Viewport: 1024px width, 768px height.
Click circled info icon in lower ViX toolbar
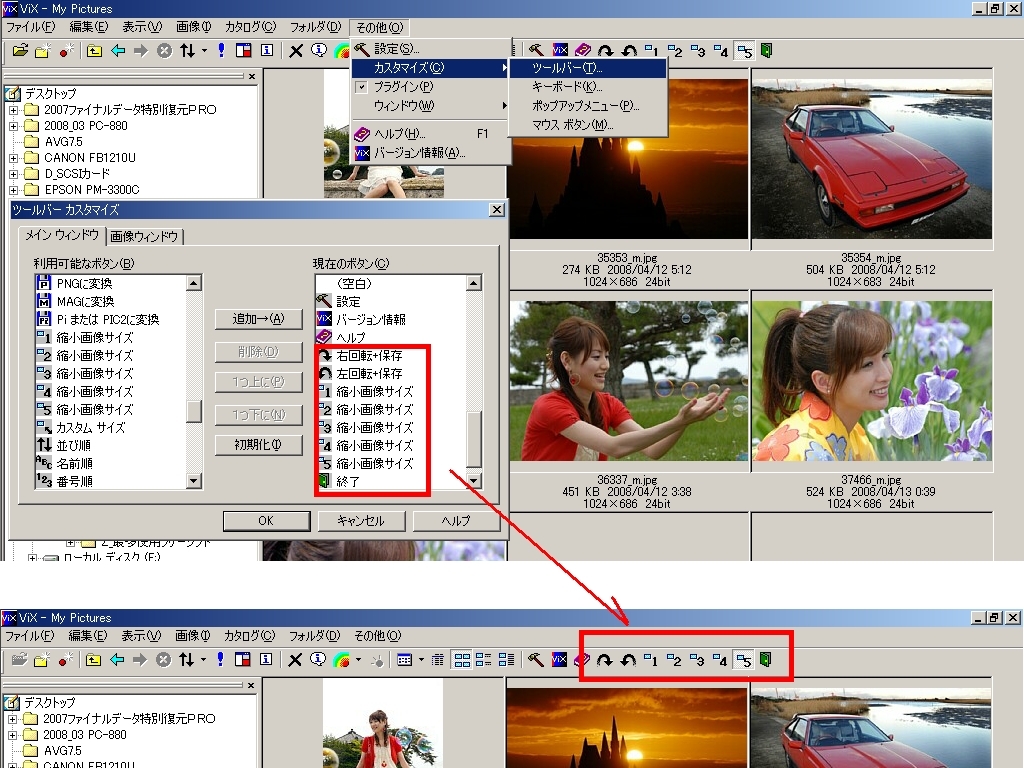point(318,660)
